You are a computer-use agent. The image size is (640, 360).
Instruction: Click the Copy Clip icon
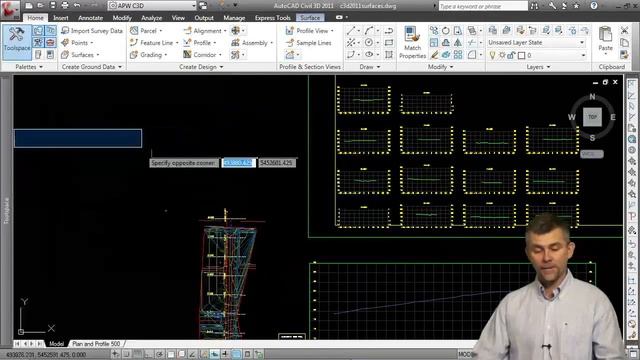[624, 42]
